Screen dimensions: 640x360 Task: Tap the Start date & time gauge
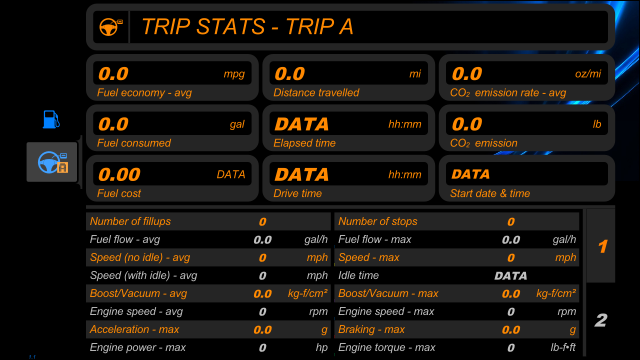[527, 179]
